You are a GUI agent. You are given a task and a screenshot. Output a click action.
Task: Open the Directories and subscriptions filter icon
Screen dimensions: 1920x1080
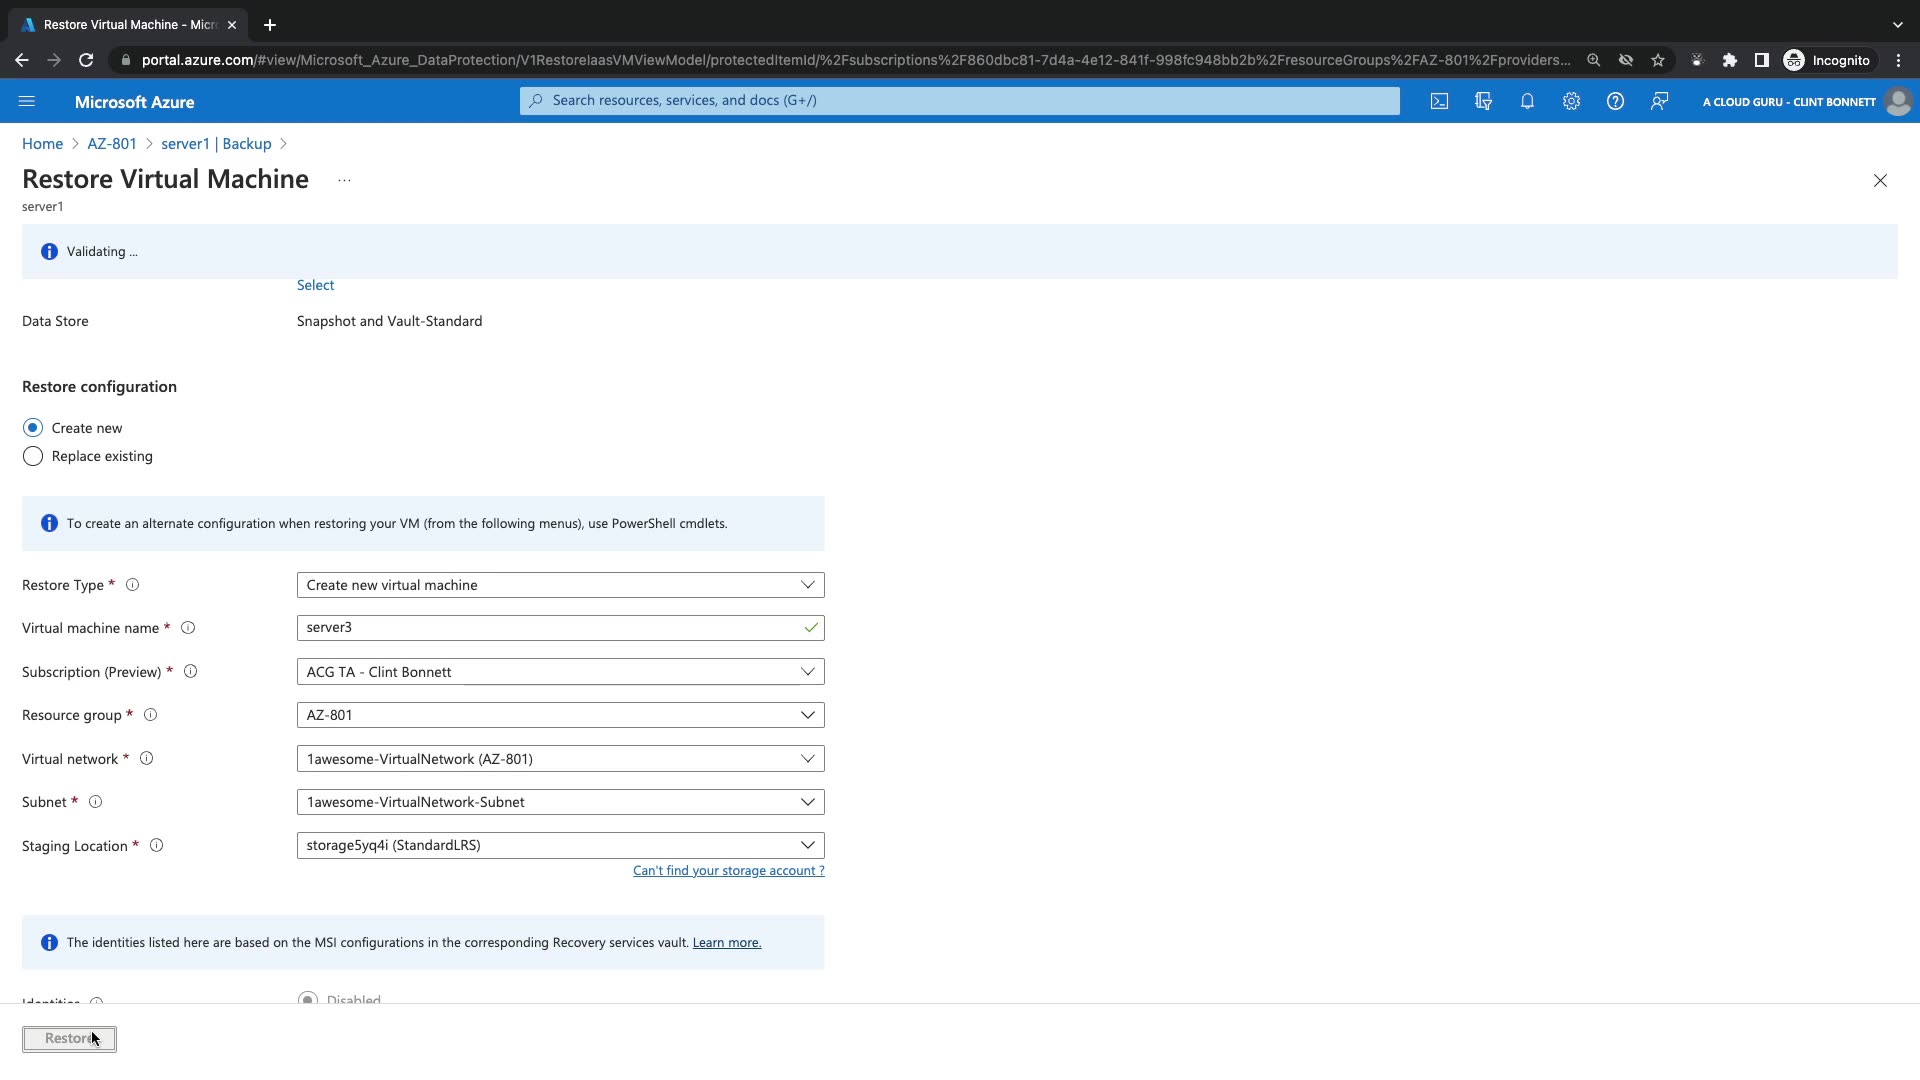[1483, 101]
